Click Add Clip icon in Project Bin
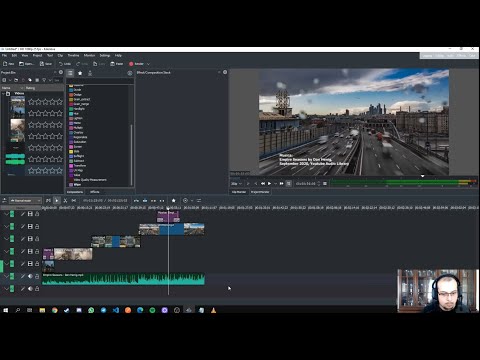The image size is (480, 360). pos(4,80)
